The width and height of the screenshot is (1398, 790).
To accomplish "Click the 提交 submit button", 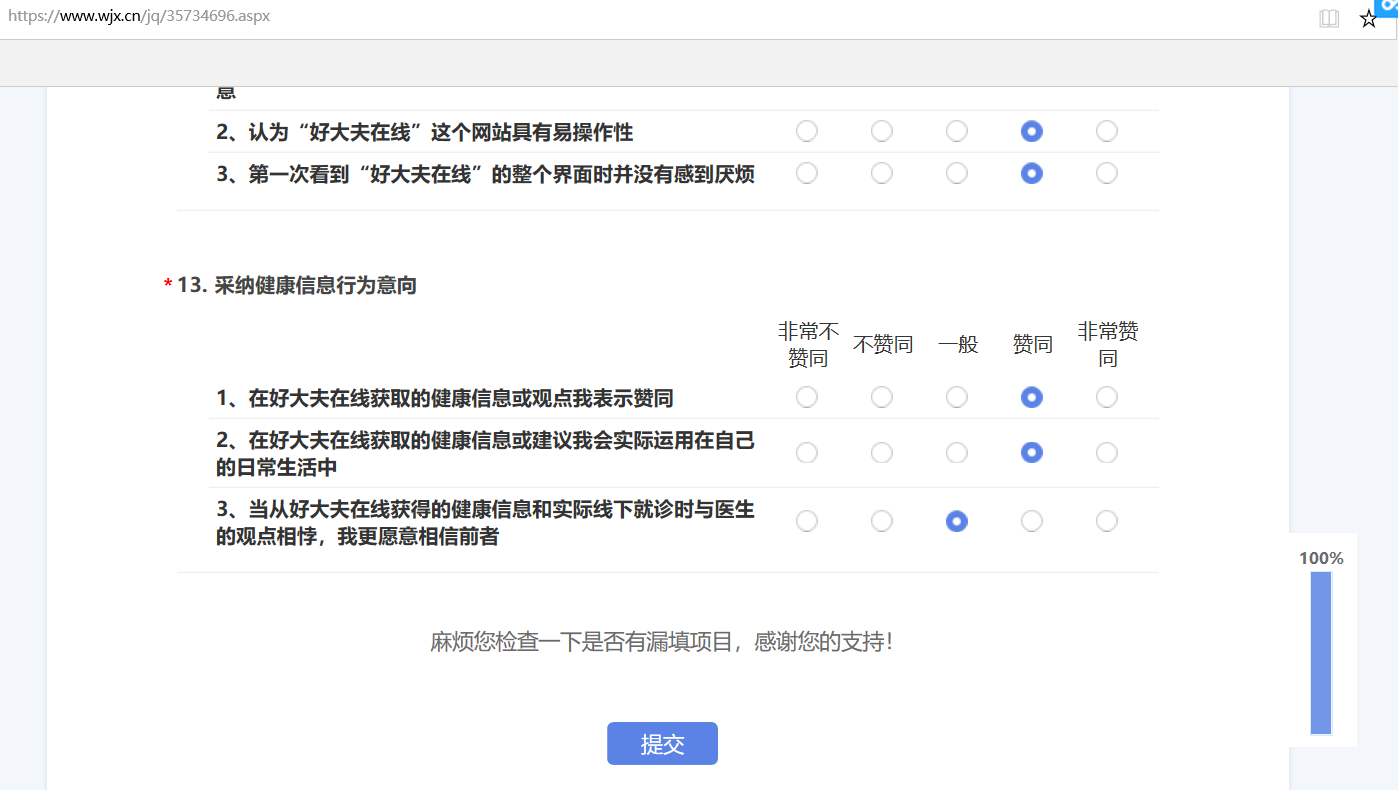I will (662, 743).
